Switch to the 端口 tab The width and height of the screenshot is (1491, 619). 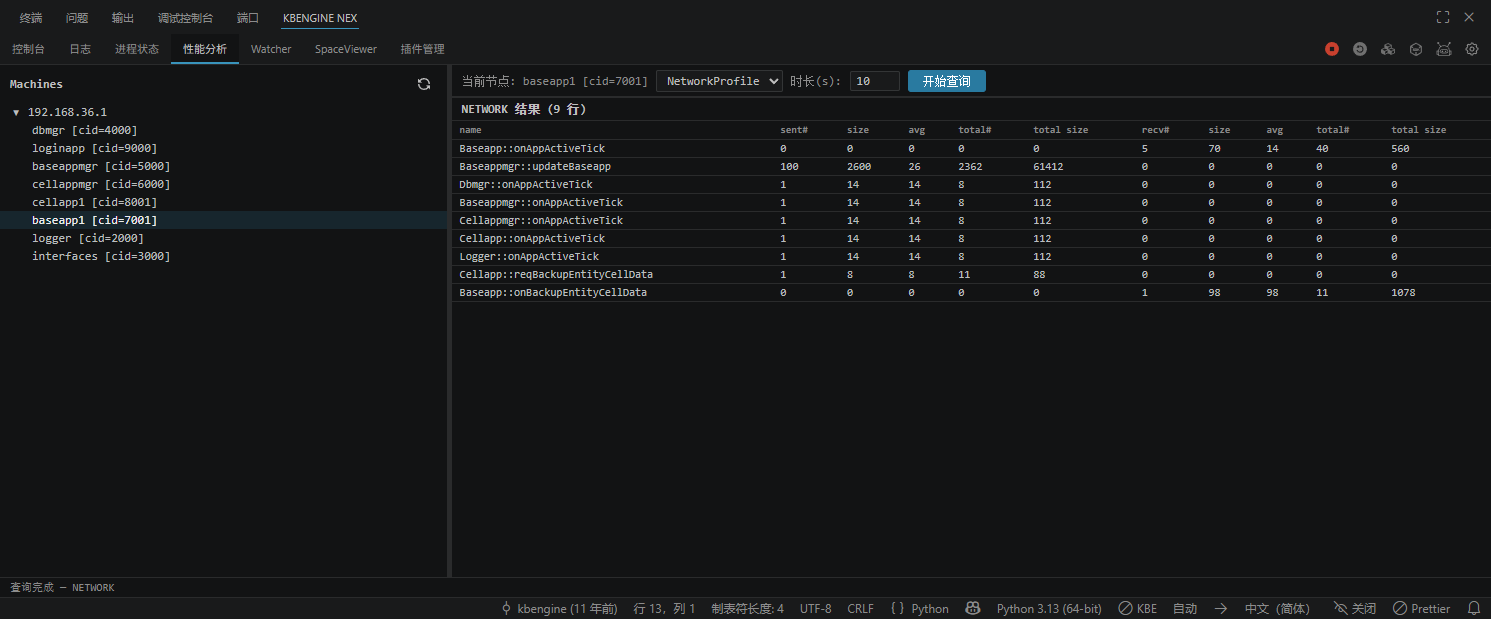click(x=248, y=18)
